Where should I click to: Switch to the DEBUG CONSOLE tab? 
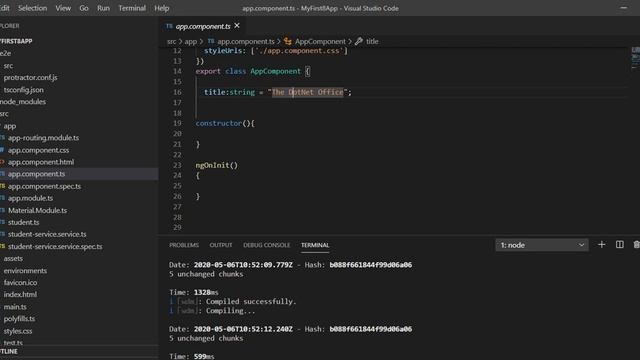pyautogui.click(x=267, y=245)
